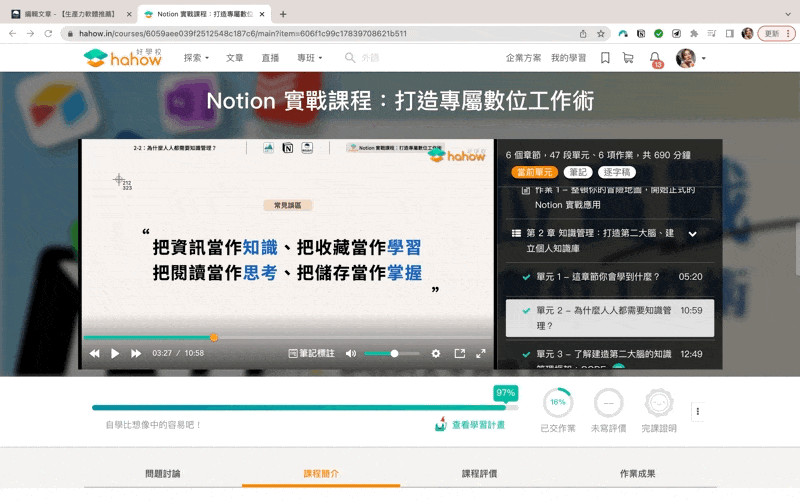This screenshot has width=800, height=500.
Task: Select the 筆記 tab
Action: pyautogui.click(x=578, y=172)
